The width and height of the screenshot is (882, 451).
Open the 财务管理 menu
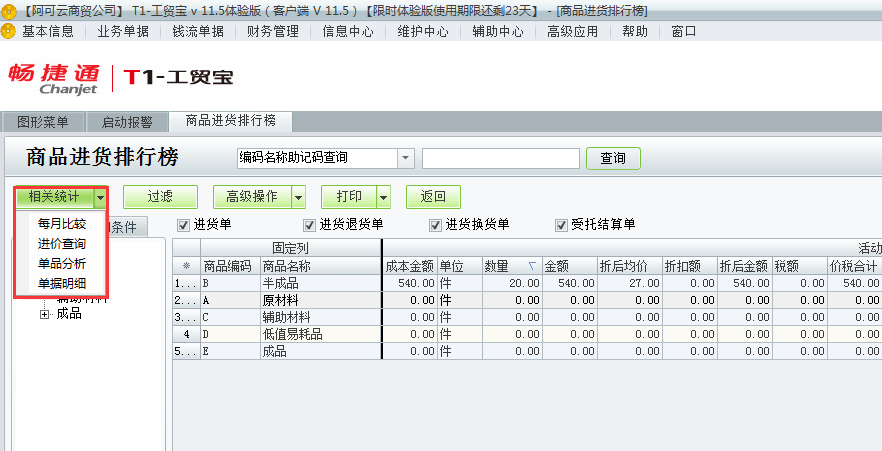coord(273,31)
